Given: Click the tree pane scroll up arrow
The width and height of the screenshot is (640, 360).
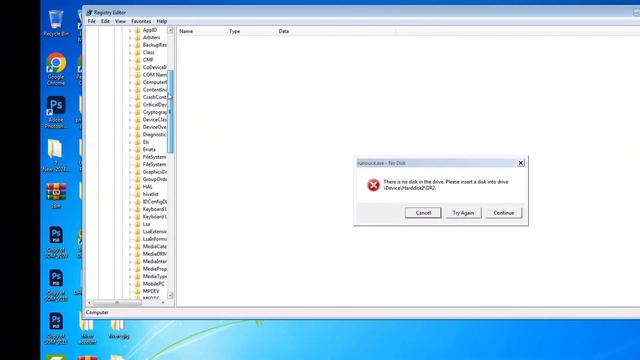Looking at the screenshot, I should coord(170,30).
